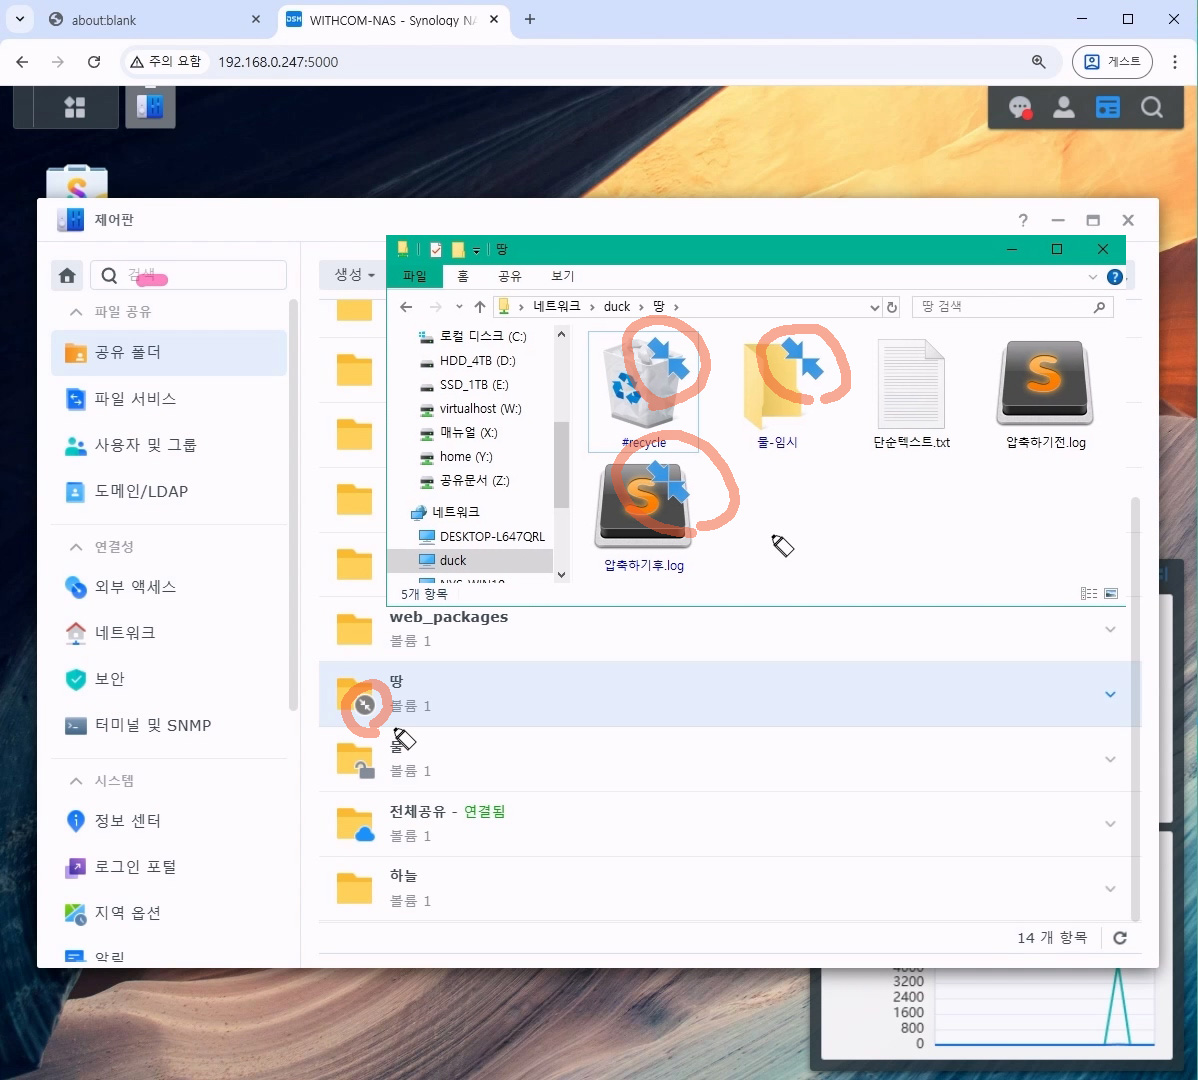Click the 땅 검색 search field
The height and width of the screenshot is (1080, 1198).
click(x=1005, y=307)
